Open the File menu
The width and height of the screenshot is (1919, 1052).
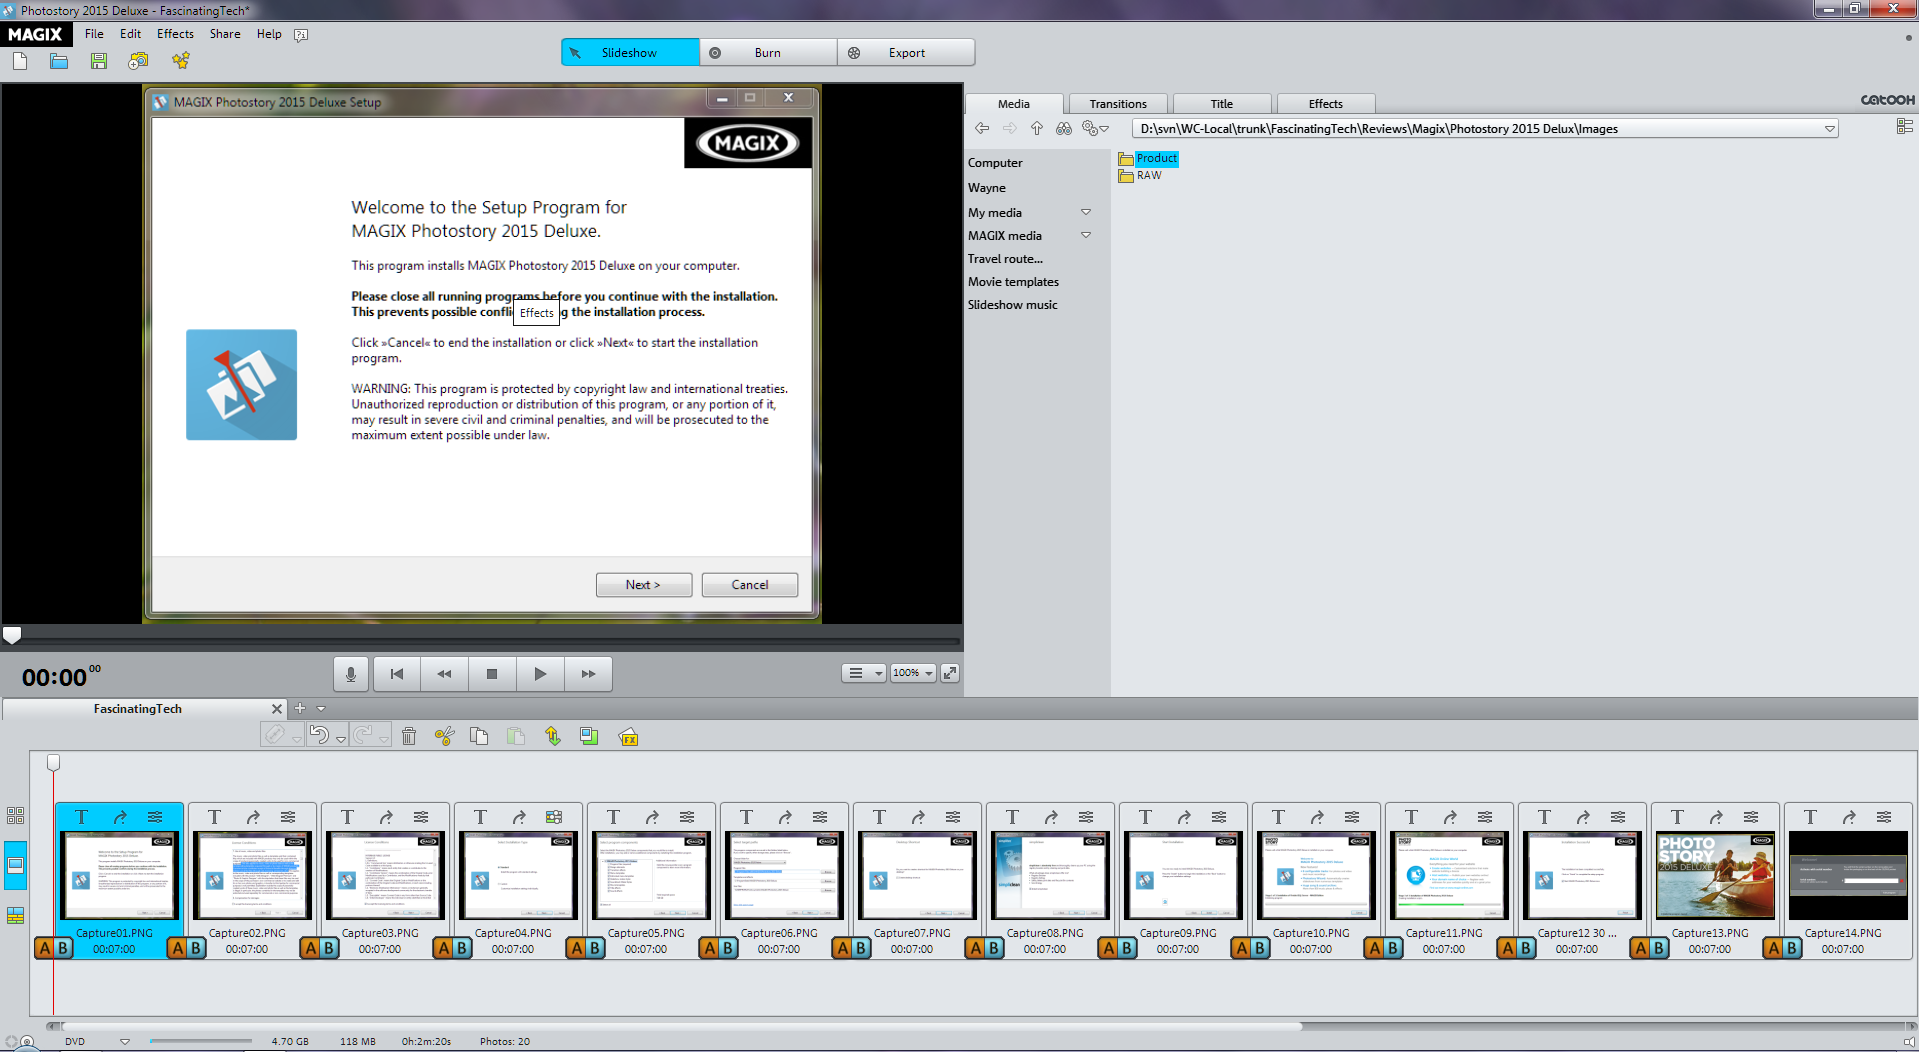94,34
